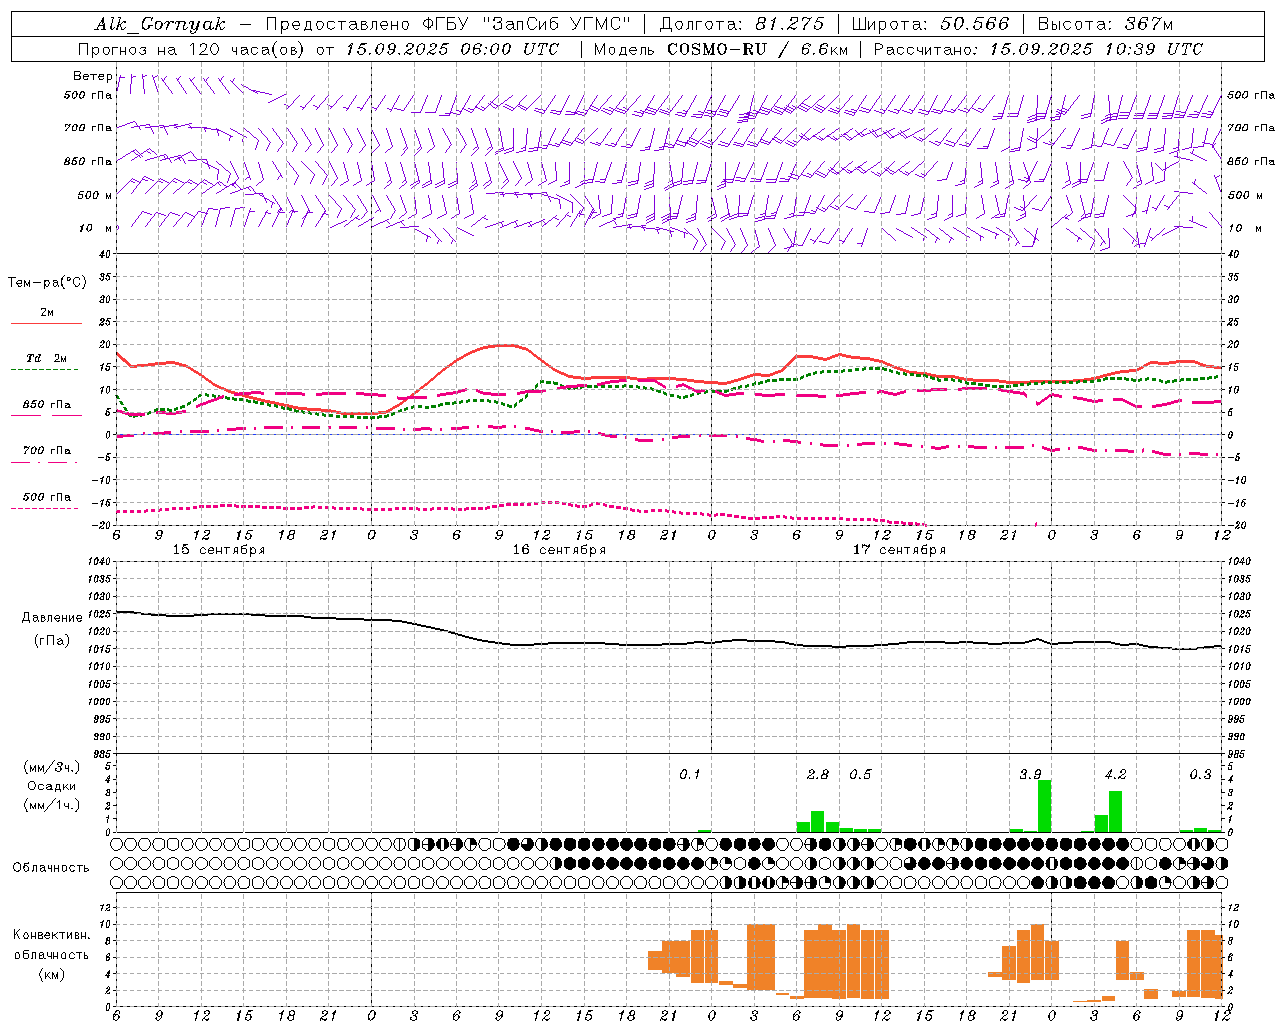1280x1024 pixels.
Task: Click the Облачность cloud cover label
Action: coord(51,868)
